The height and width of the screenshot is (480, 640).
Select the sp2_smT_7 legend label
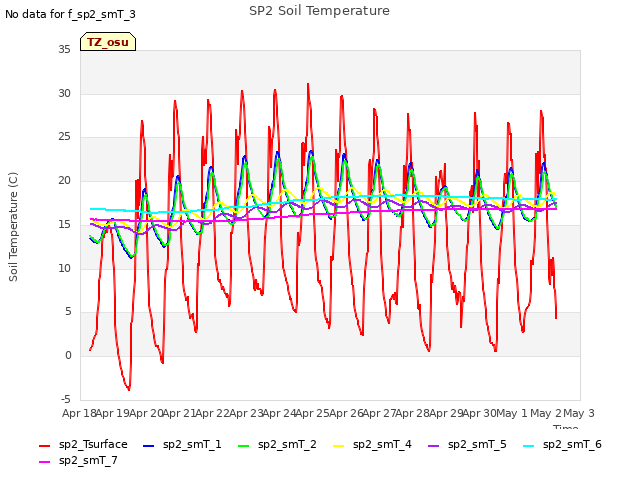88,460
